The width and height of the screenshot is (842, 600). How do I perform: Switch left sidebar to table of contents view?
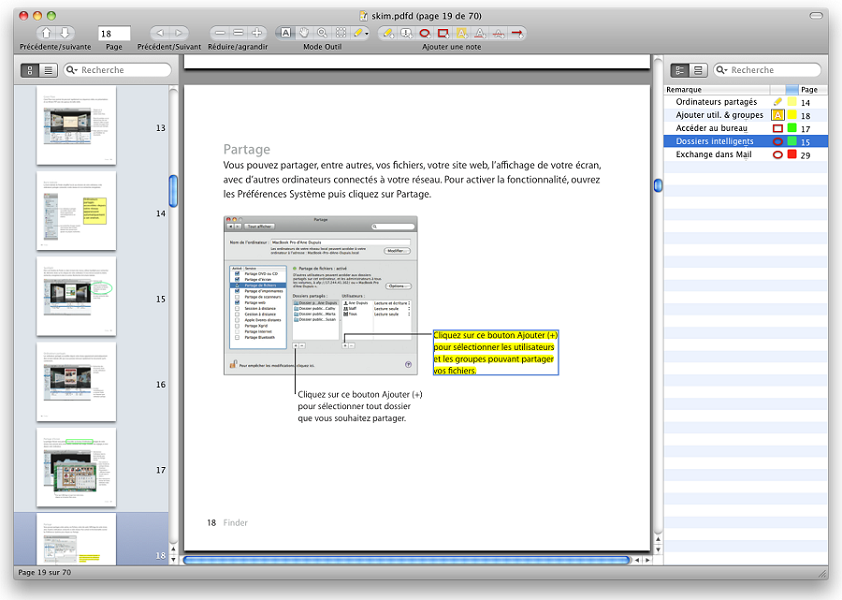48,70
